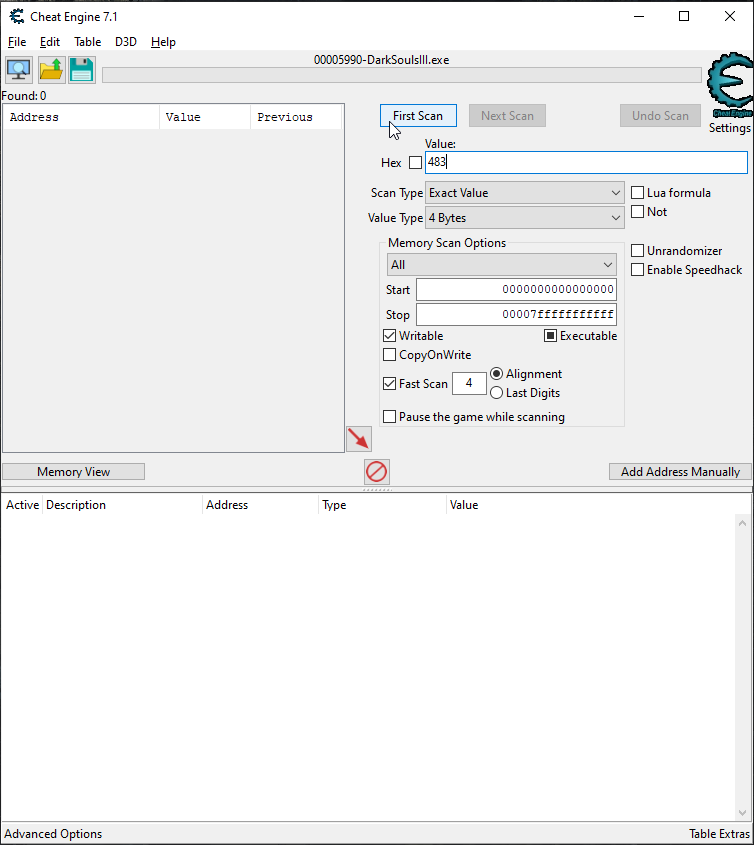Click the scan progress bar
The image size is (754, 845).
coord(401,75)
